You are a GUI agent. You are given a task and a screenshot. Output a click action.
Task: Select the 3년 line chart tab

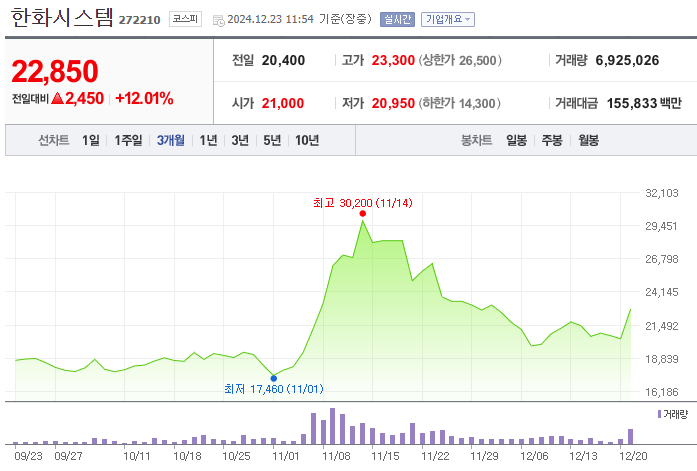[x=240, y=140]
